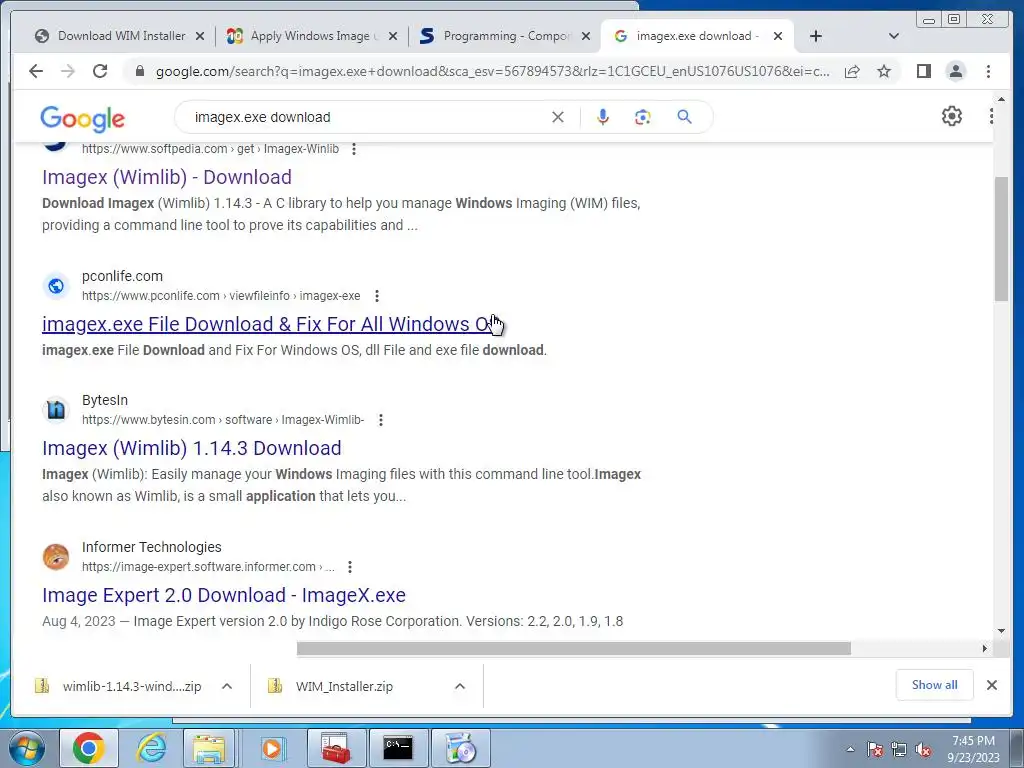Open options for Informer Technologies result
1024x768 pixels.
350,567
